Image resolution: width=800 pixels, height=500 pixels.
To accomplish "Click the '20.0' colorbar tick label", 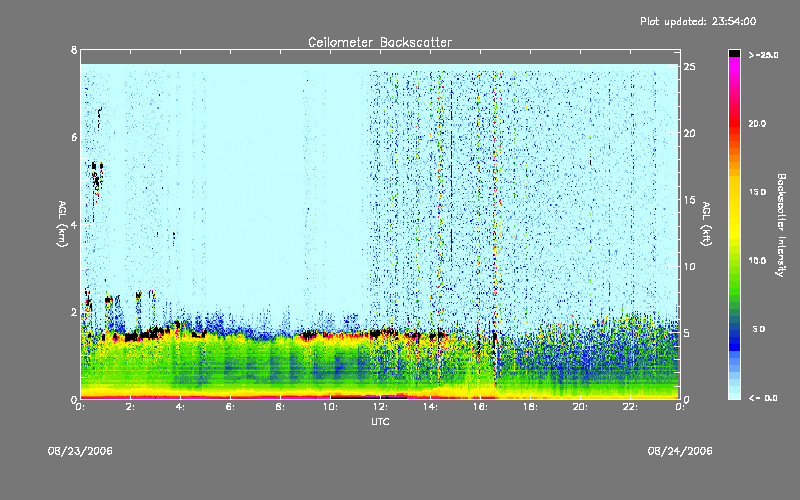I will click(757, 123).
